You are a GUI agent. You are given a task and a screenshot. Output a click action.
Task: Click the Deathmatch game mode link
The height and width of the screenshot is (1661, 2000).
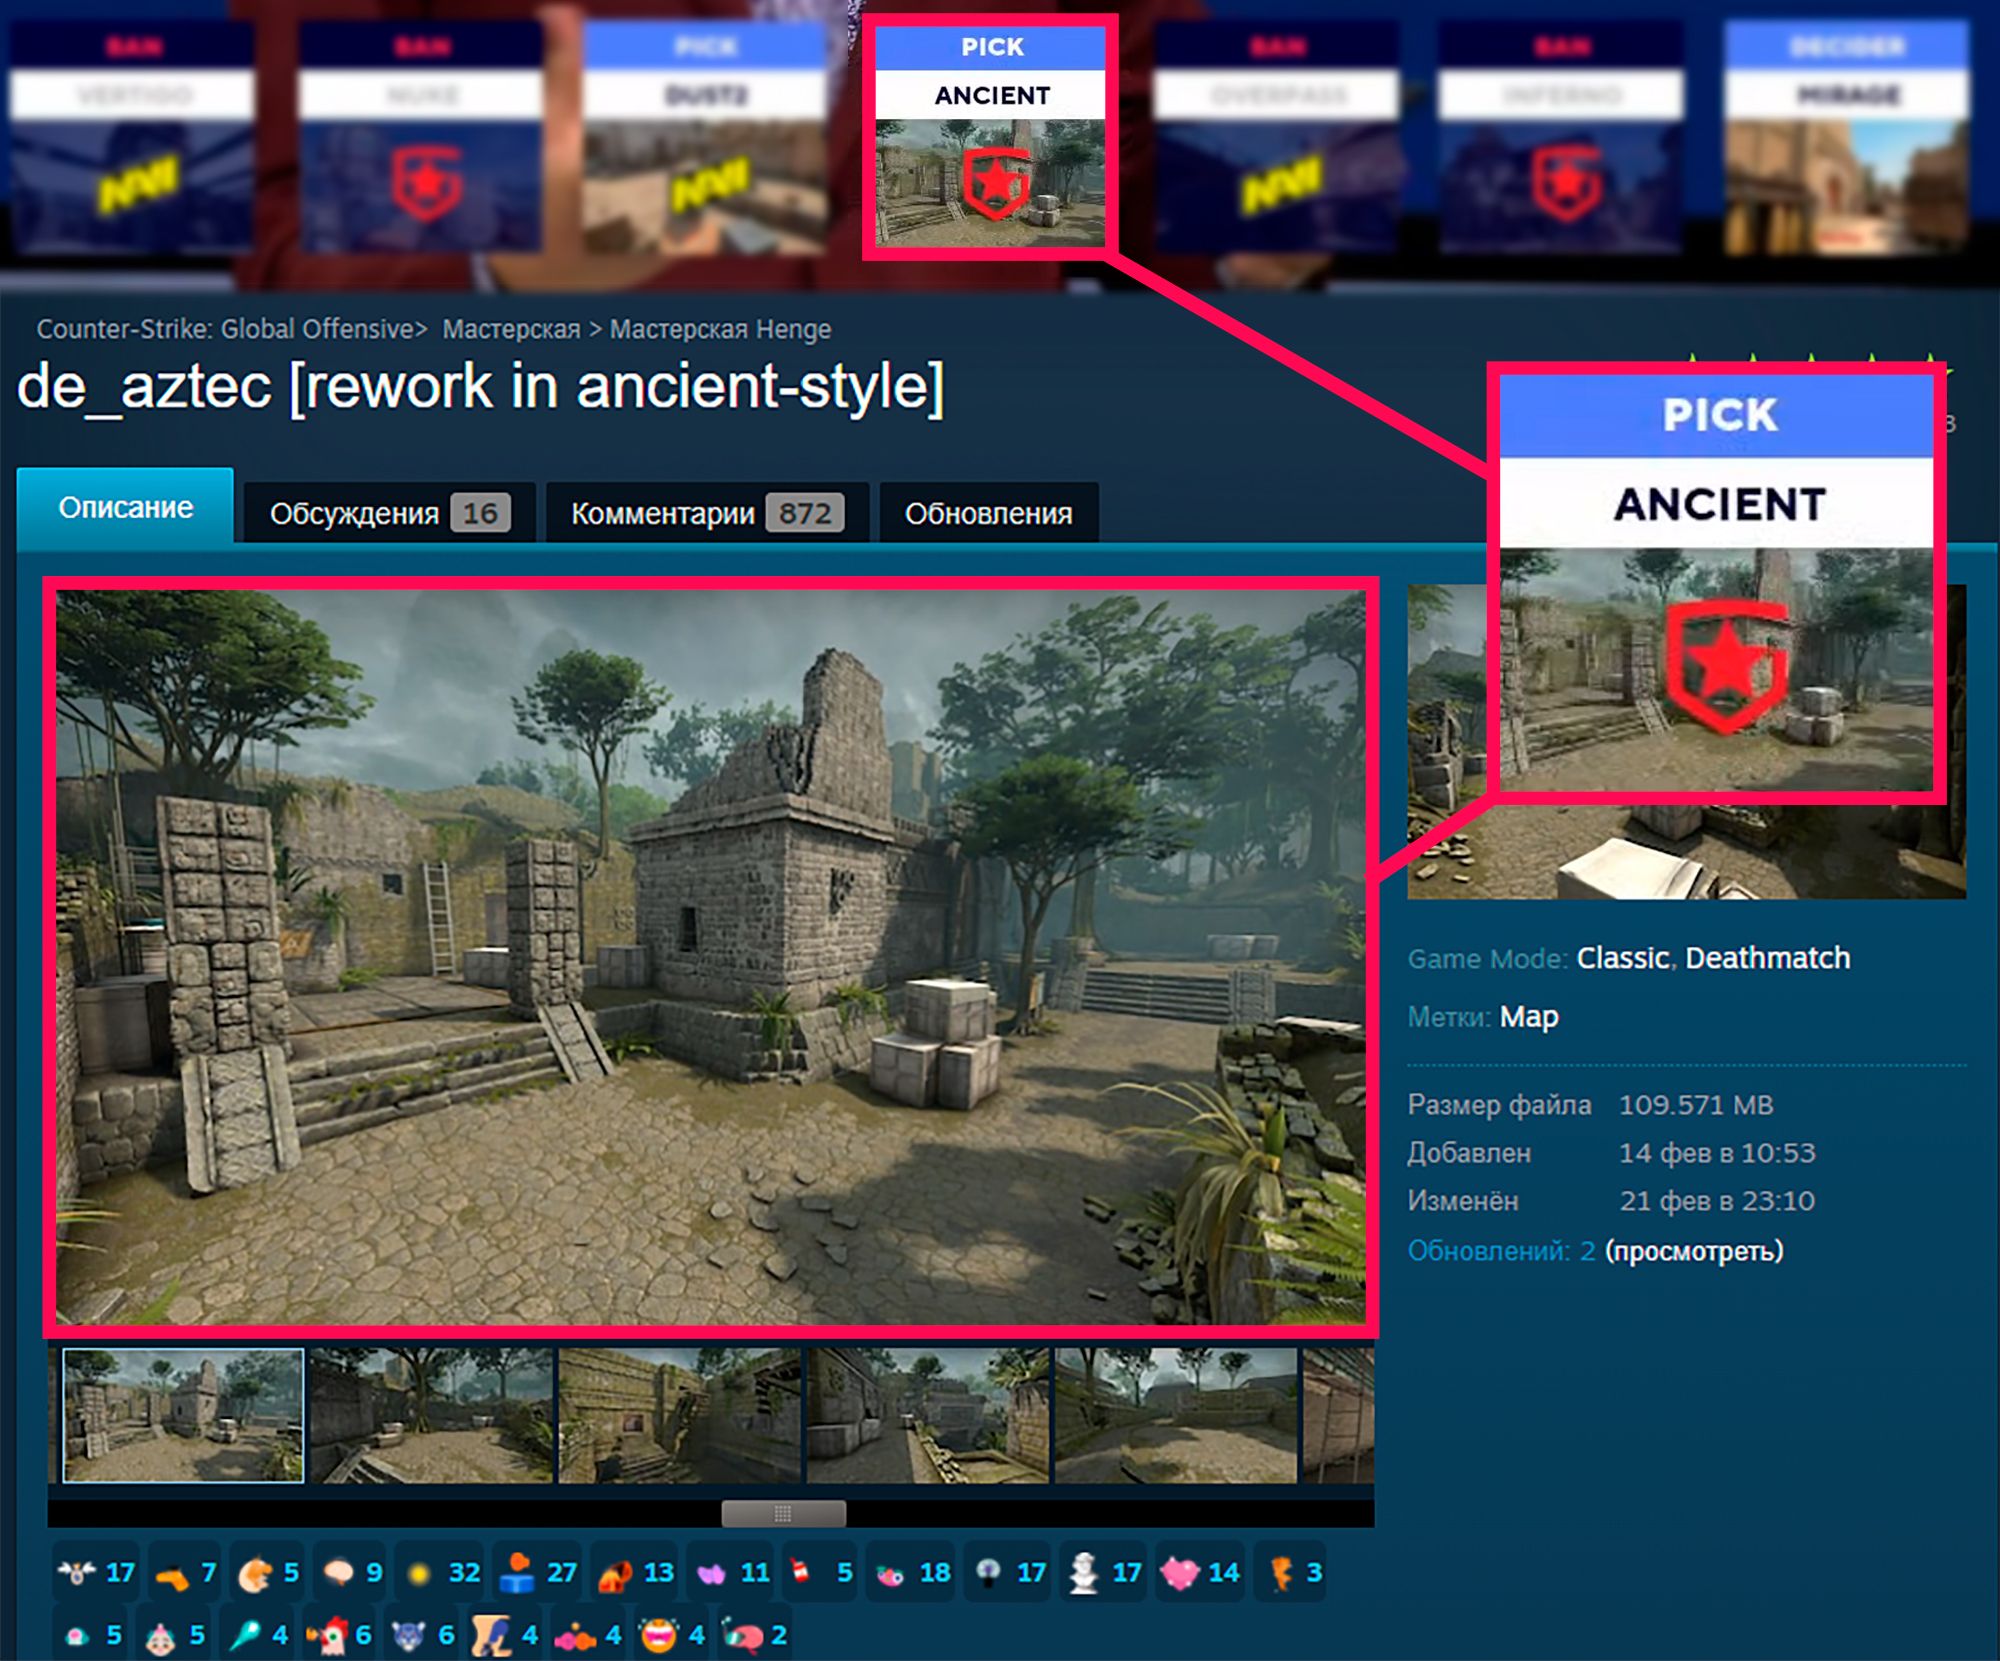coord(1767,958)
